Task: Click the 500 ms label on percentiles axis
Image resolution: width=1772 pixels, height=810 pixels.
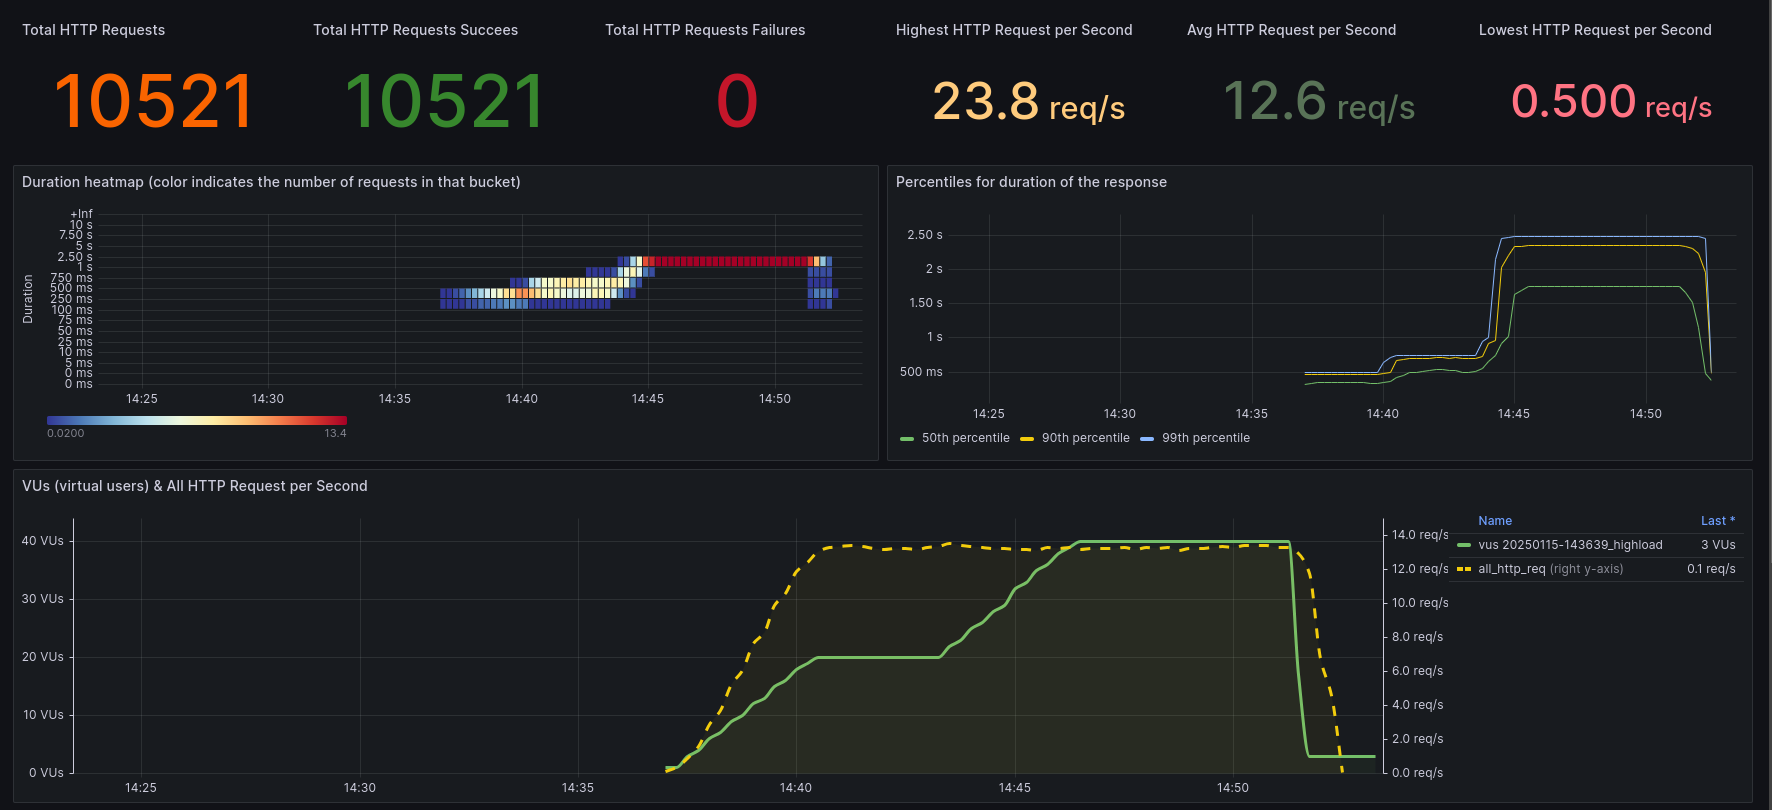Action: tap(921, 372)
